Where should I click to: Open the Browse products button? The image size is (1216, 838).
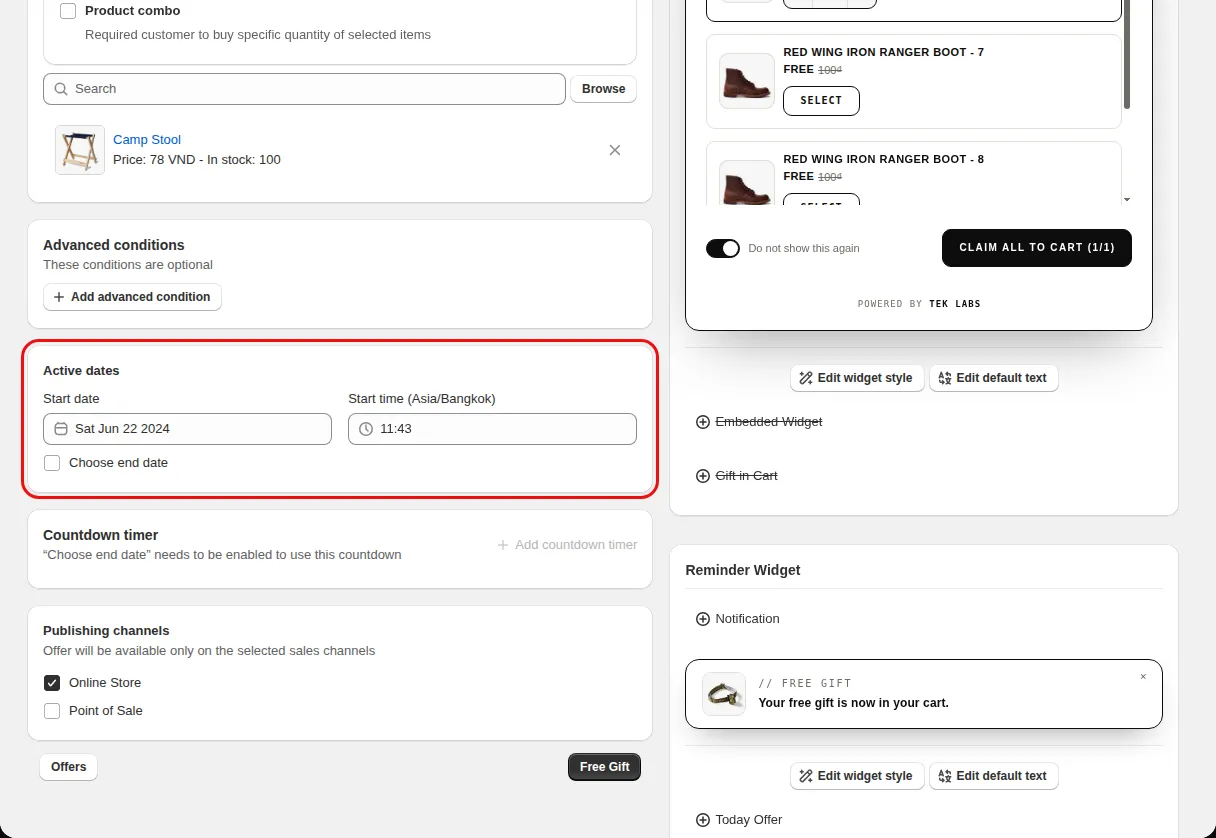(603, 89)
